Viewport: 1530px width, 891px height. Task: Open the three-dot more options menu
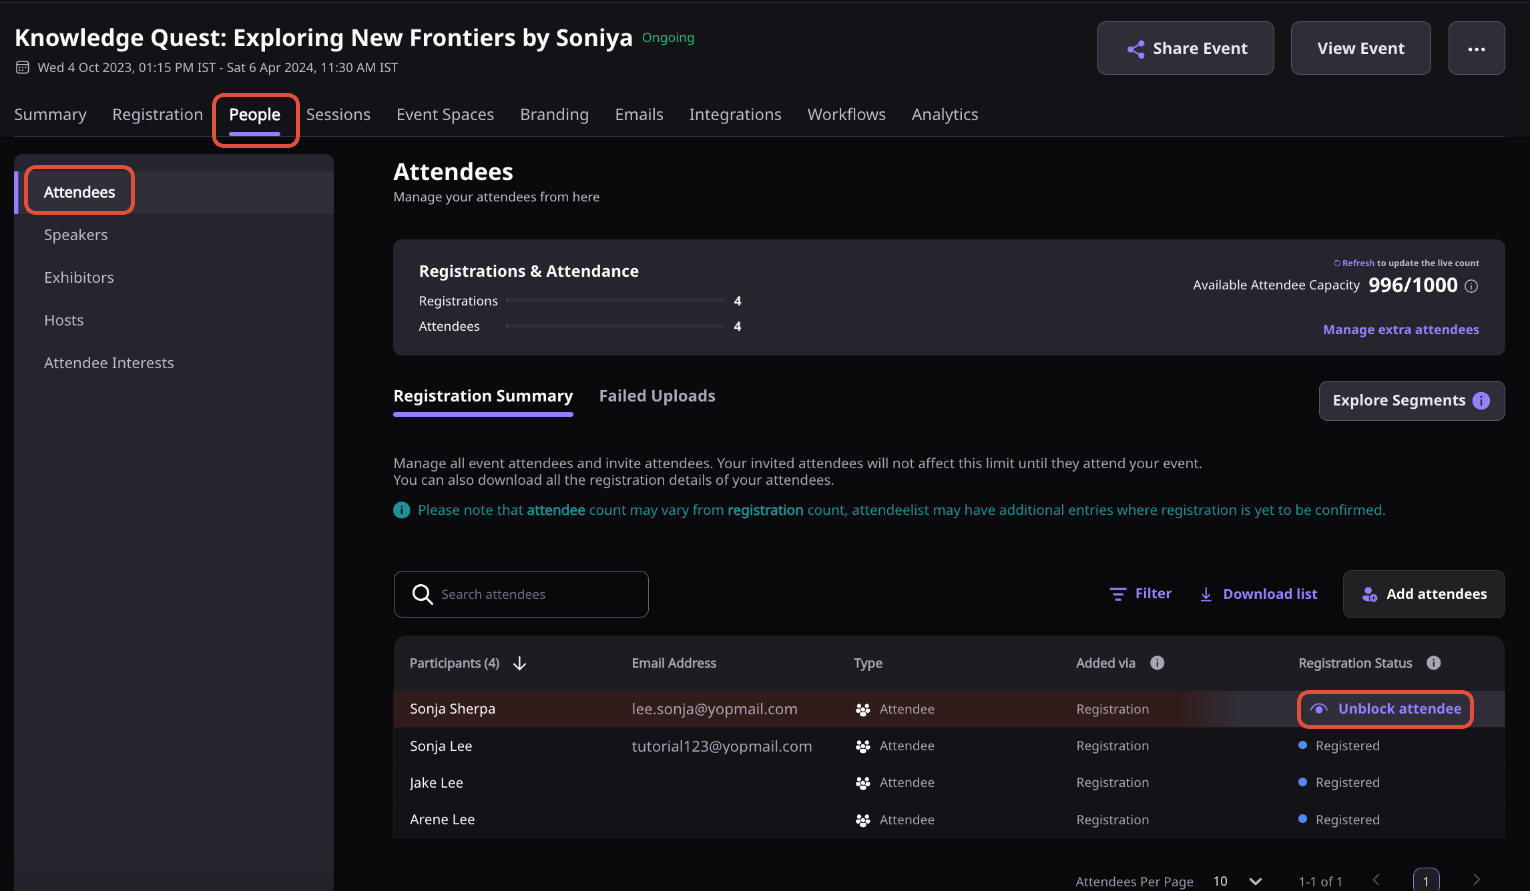pos(1477,48)
